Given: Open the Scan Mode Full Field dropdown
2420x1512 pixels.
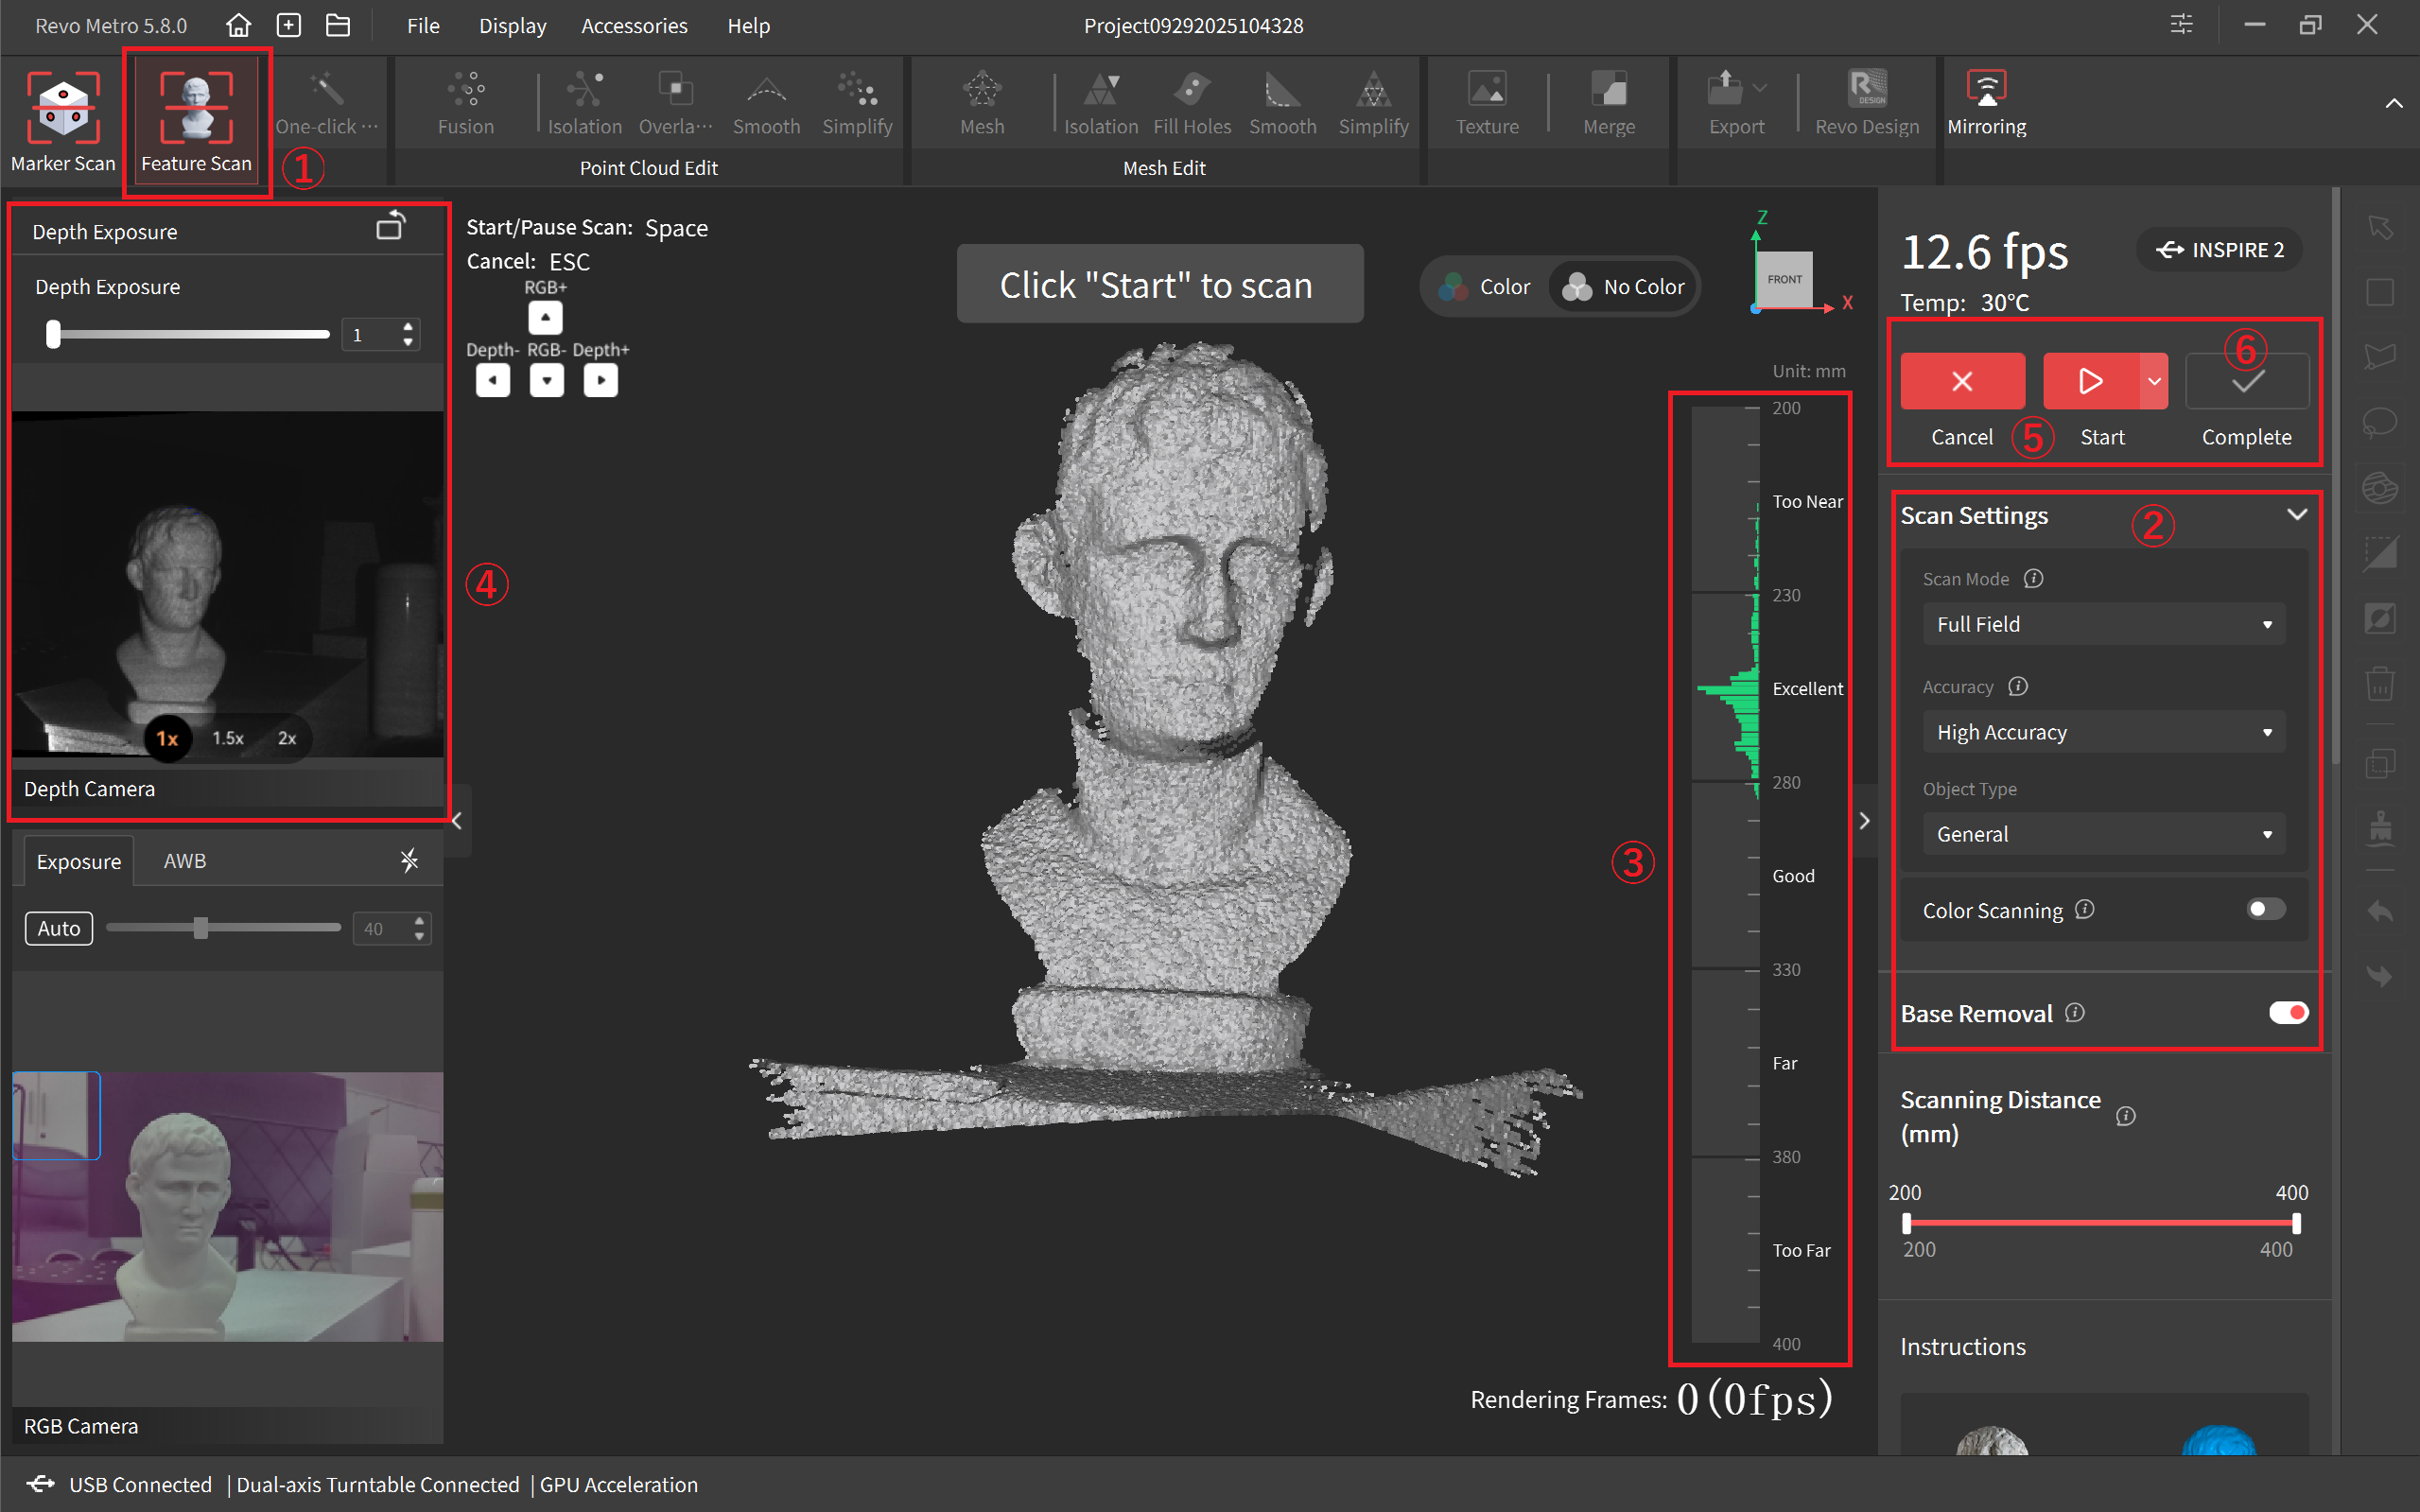Looking at the screenshot, I should tap(2102, 624).
